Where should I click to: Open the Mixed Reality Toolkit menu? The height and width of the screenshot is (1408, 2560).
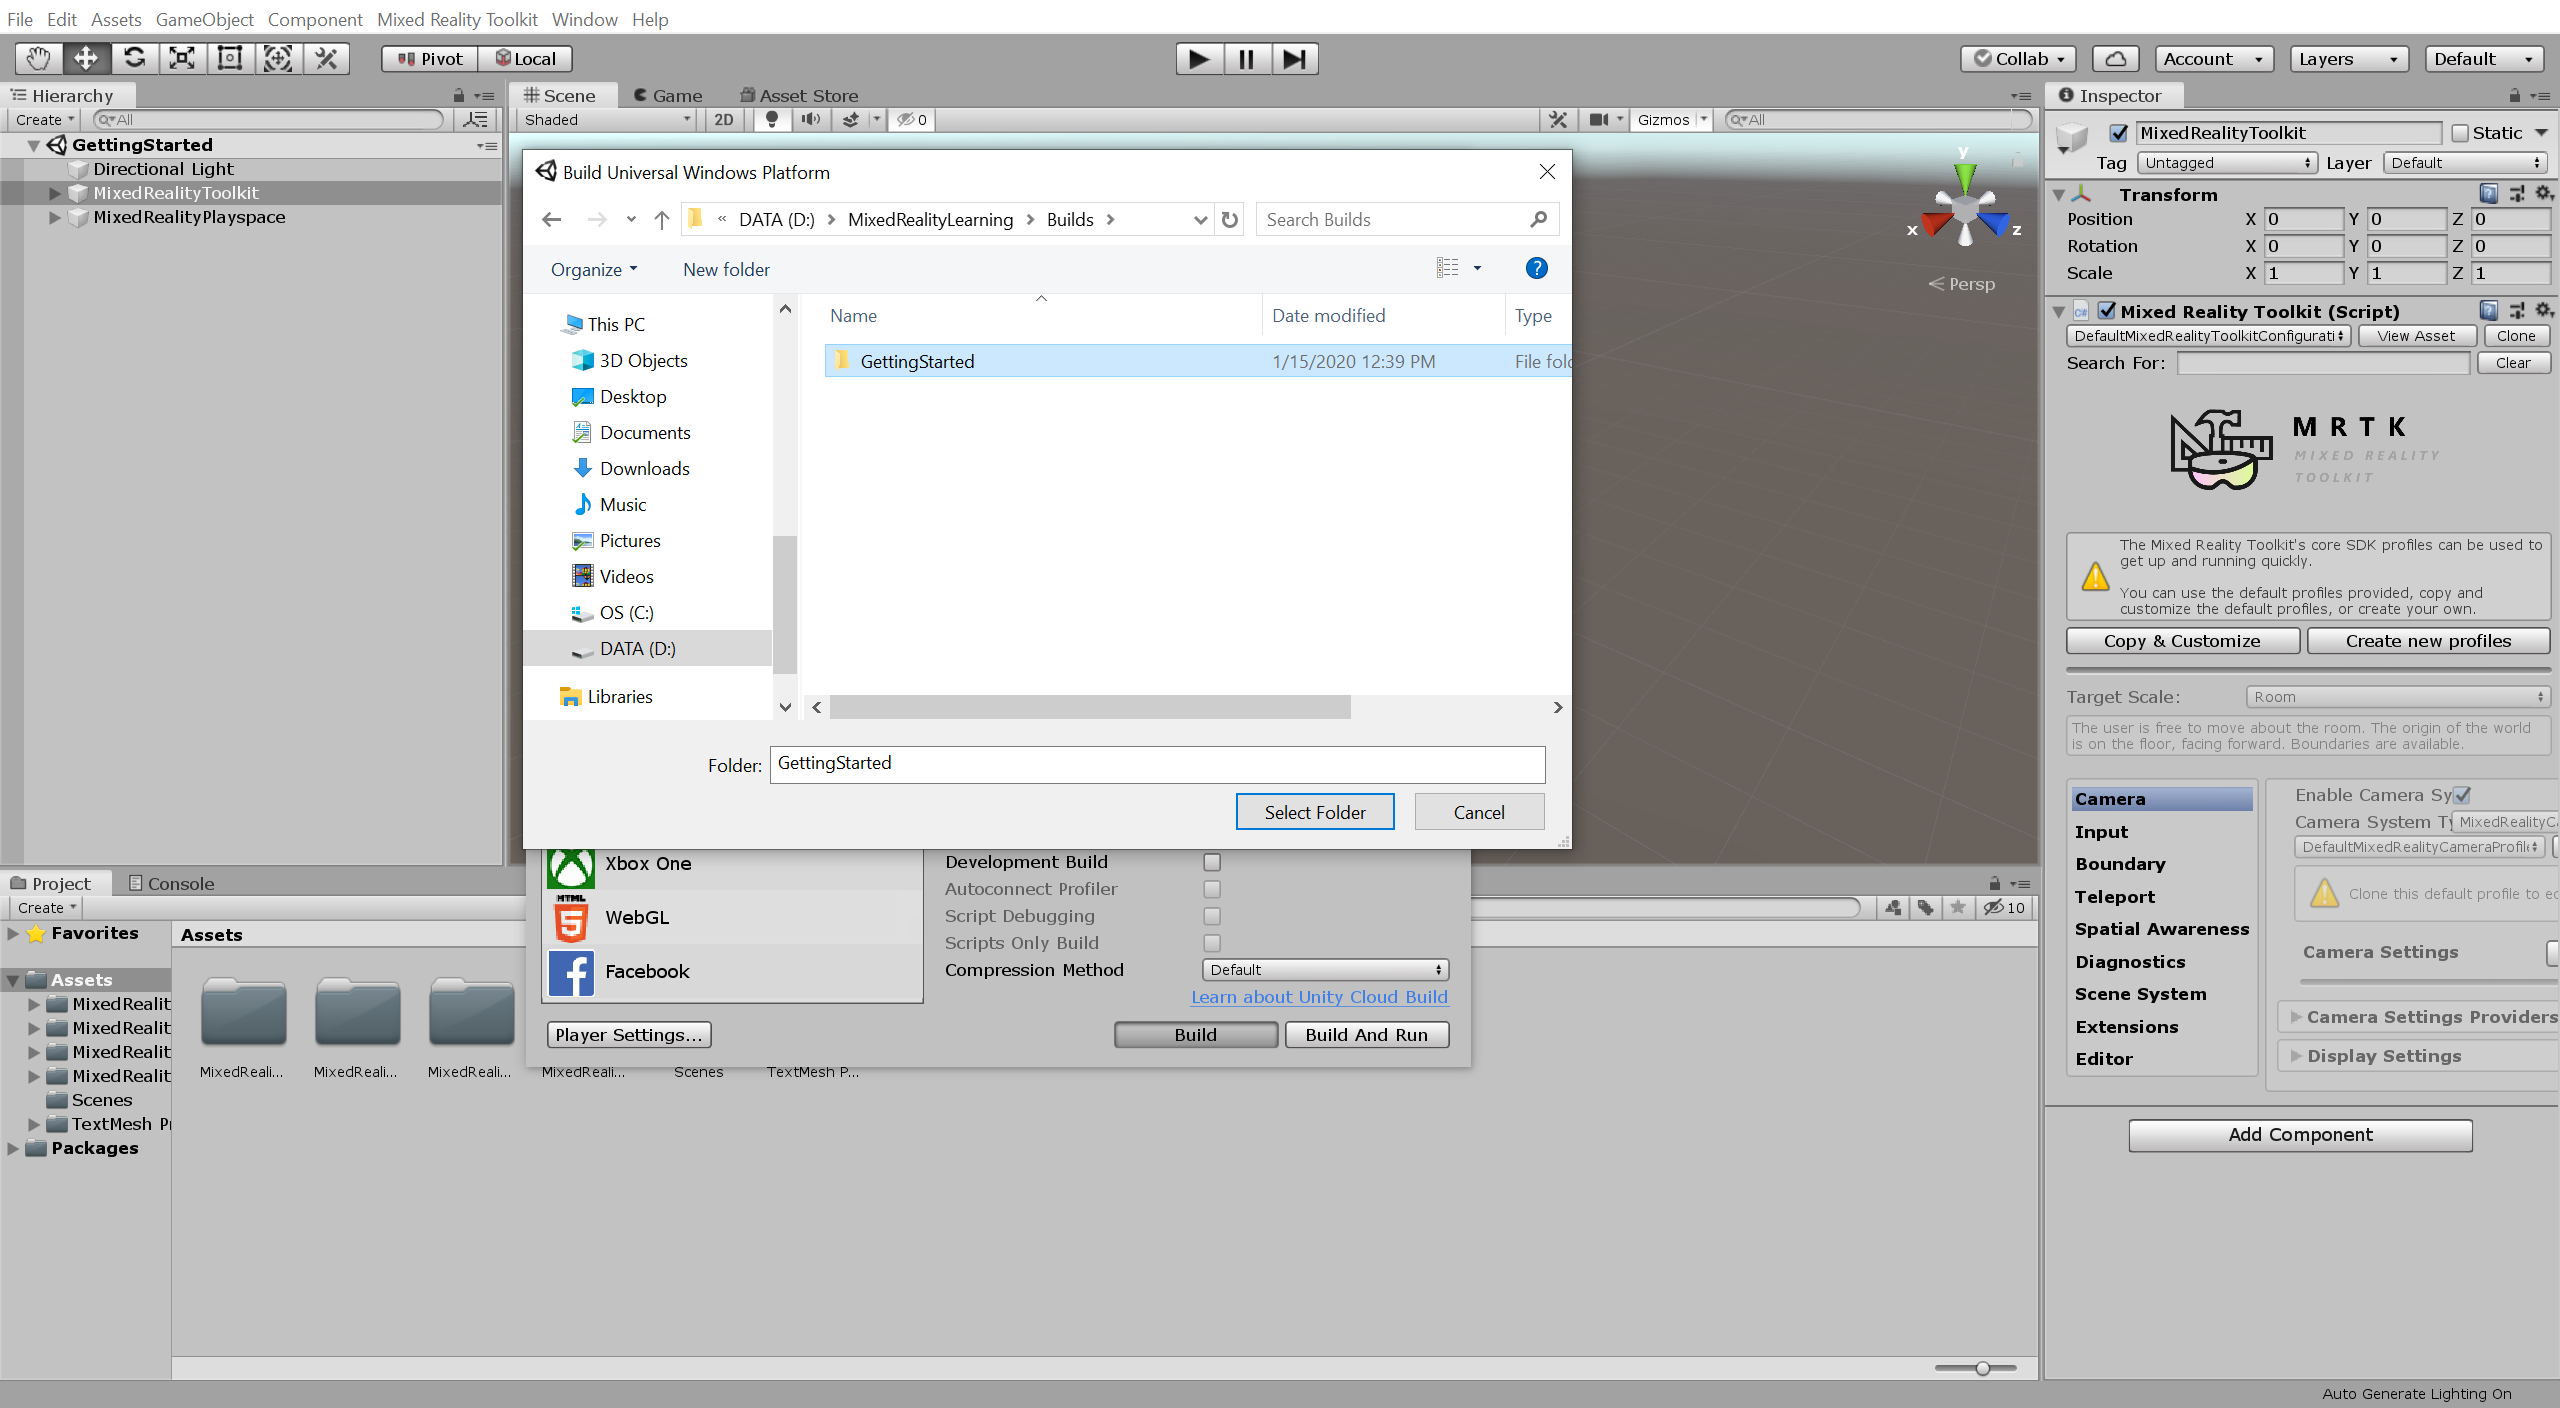[x=457, y=19]
